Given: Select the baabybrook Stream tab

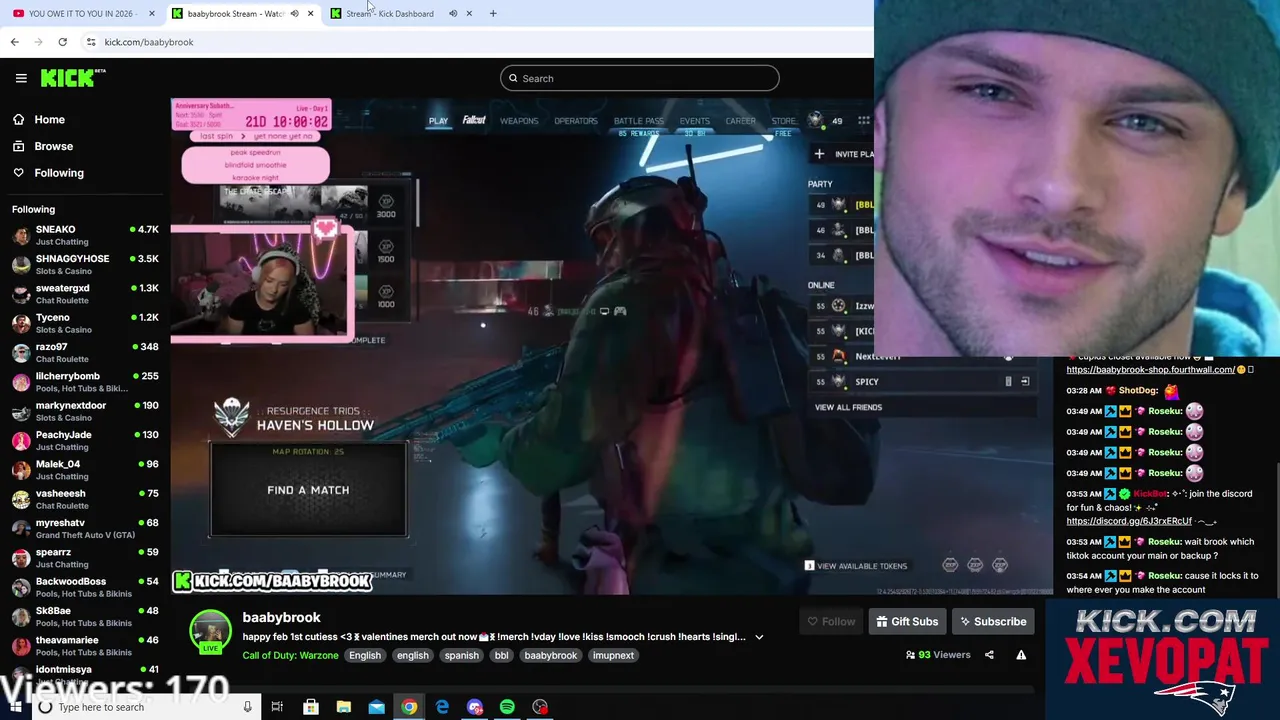Looking at the screenshot, I should (235, 13).
